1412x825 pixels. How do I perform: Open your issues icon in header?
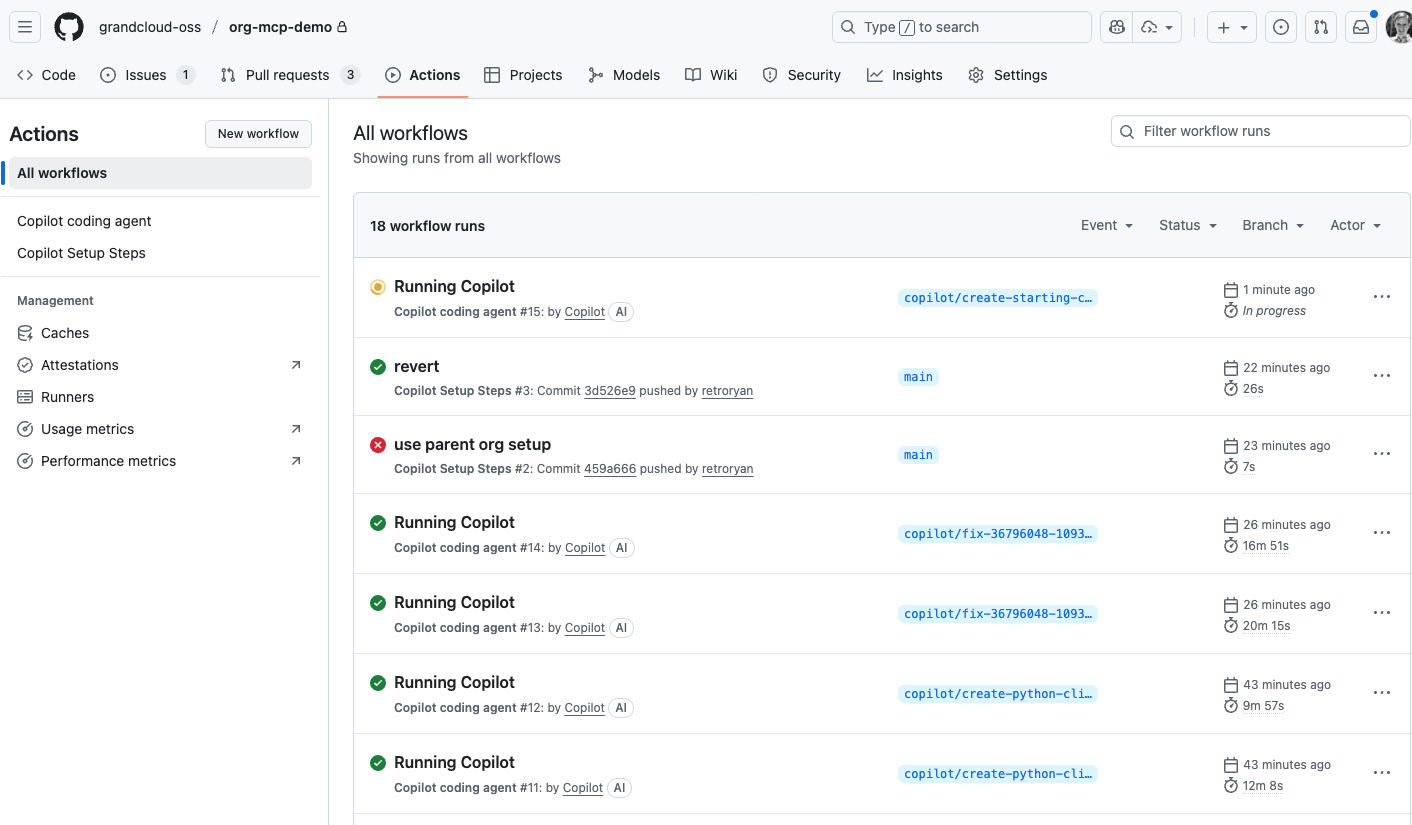1281,27
